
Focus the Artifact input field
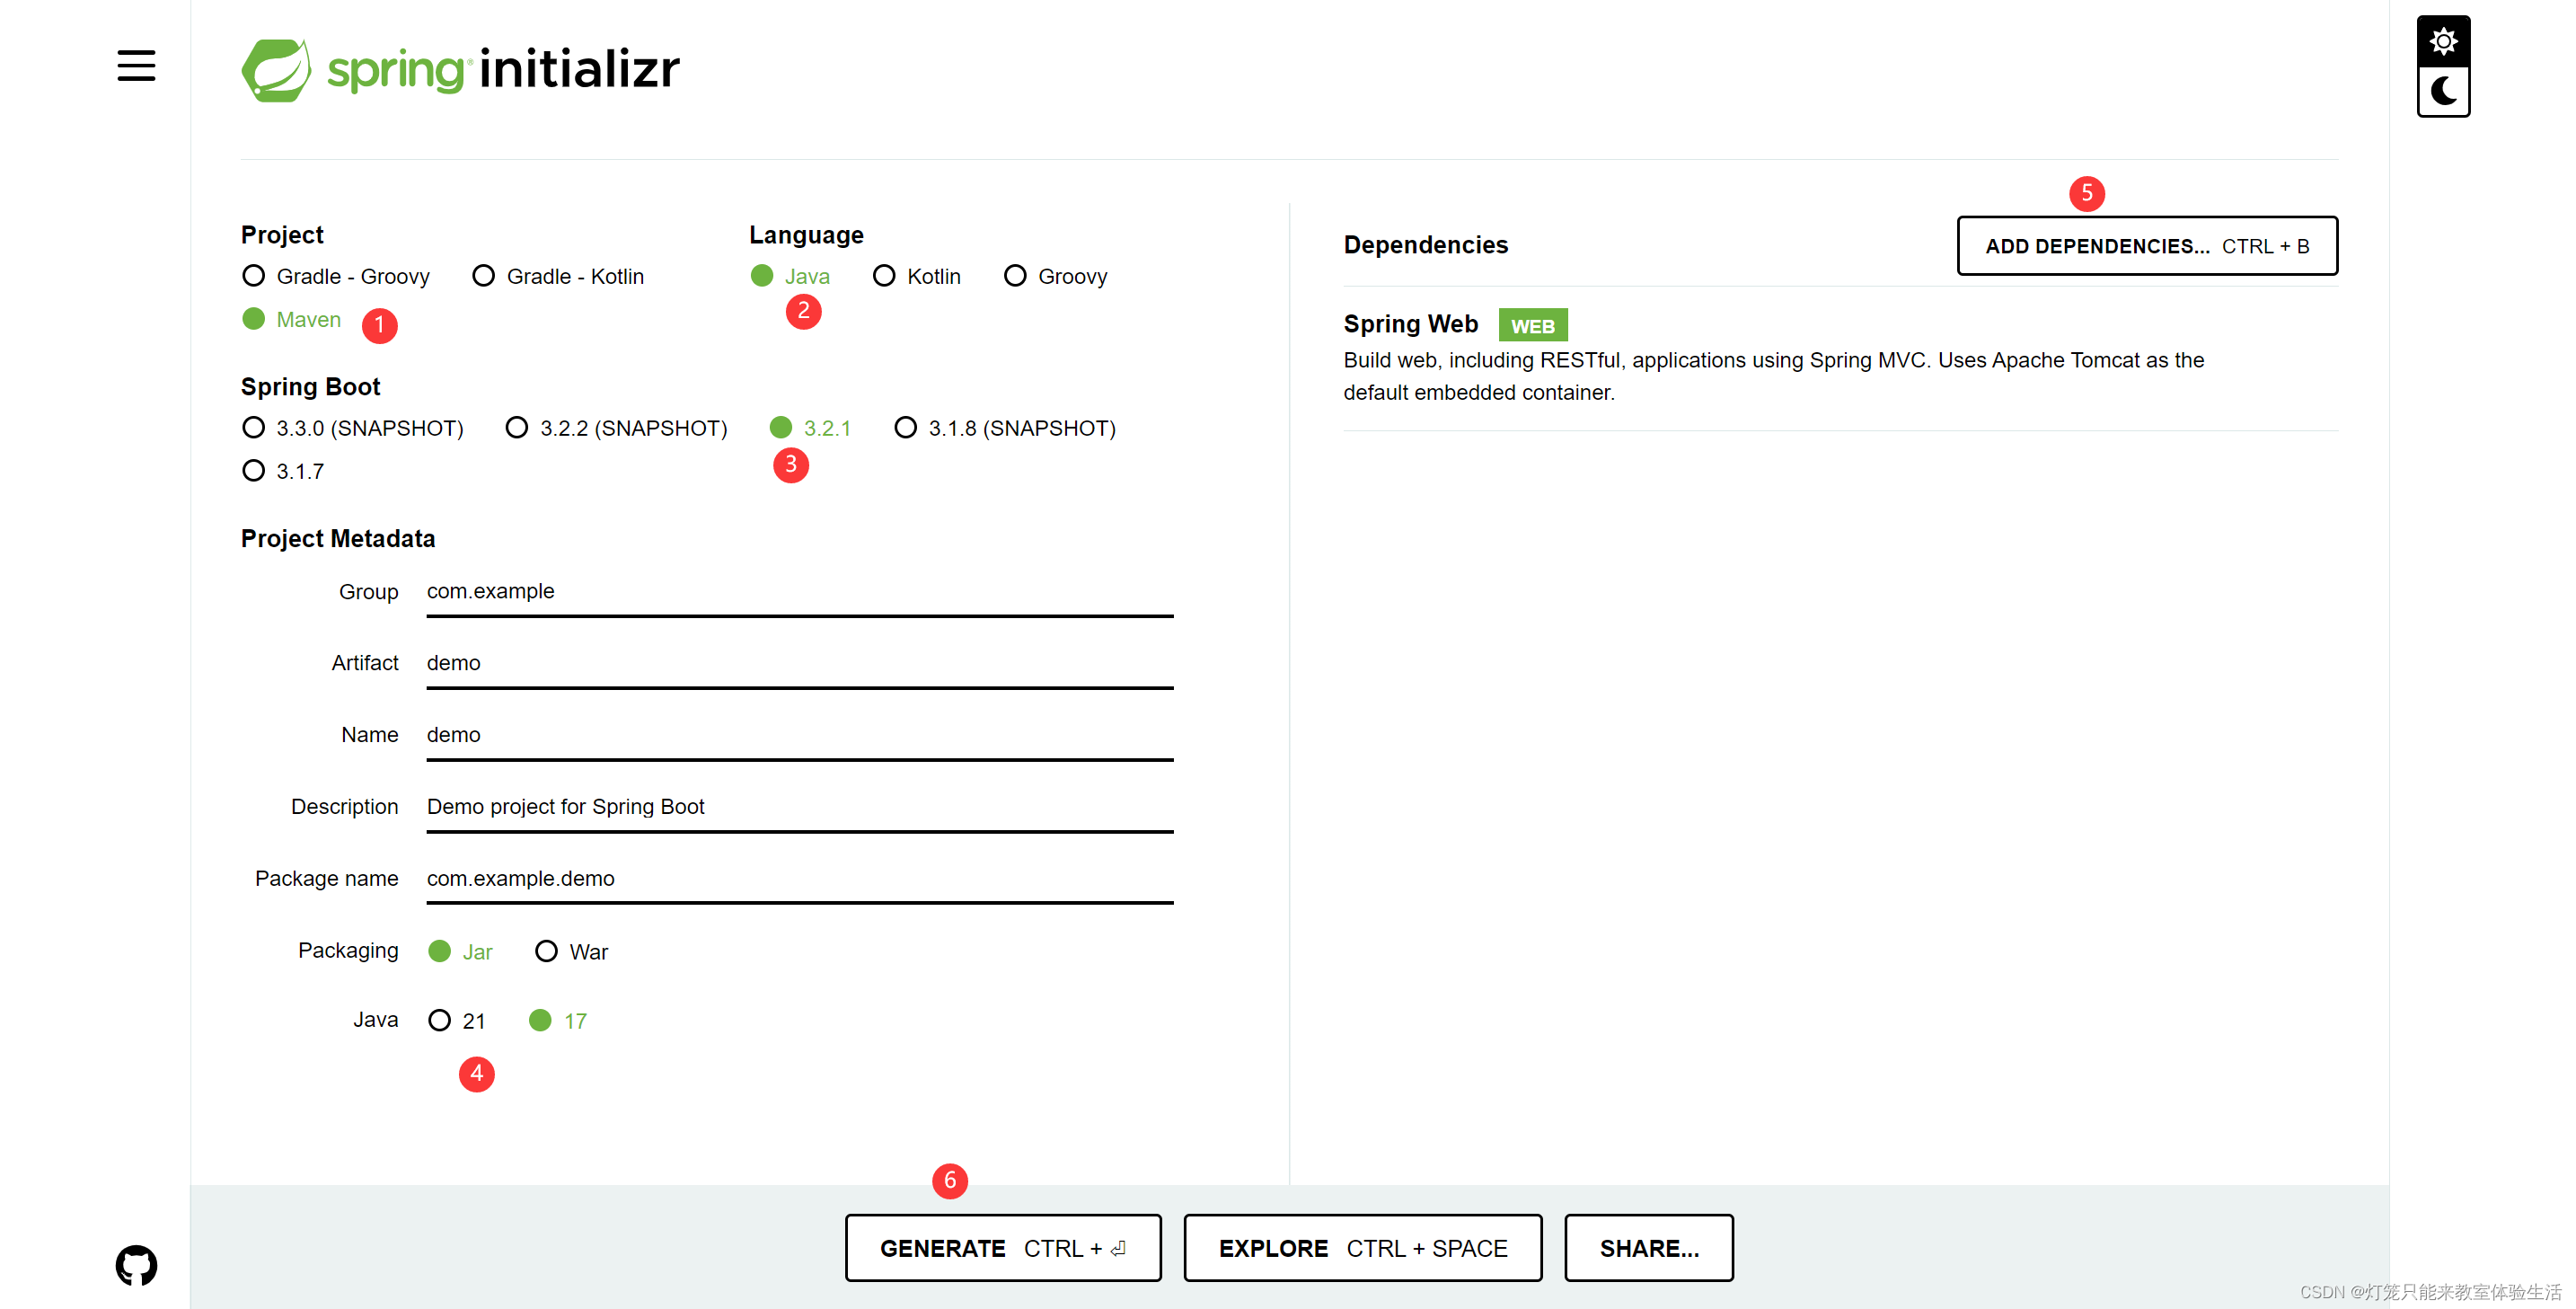pyautogui.click(x=800, y=665)
